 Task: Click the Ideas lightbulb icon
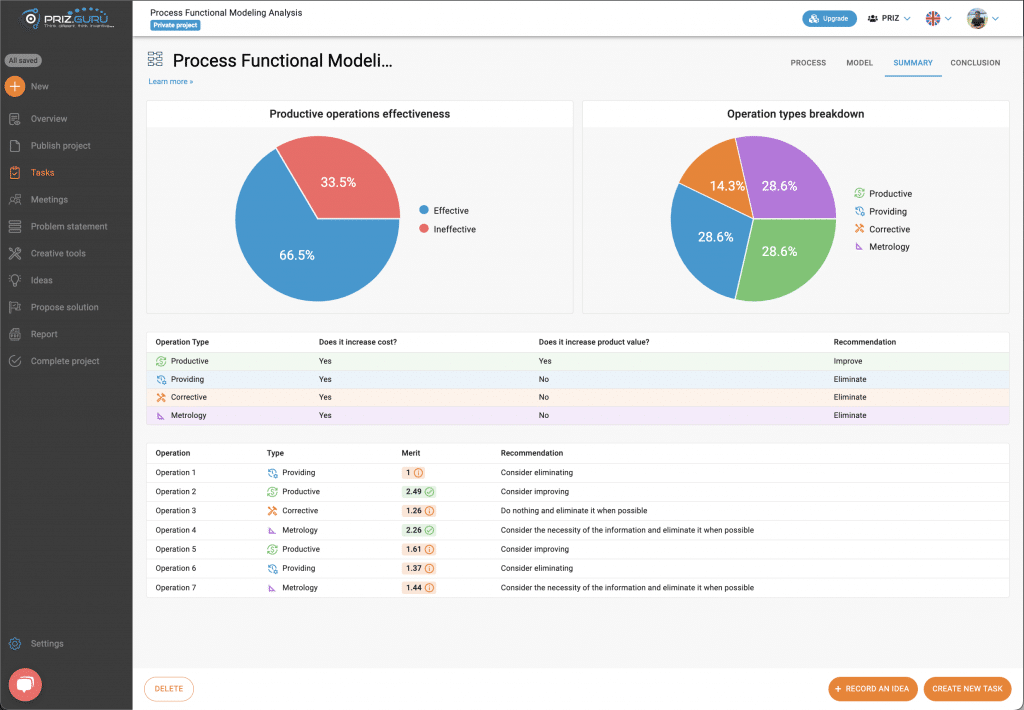pos(15,280)
